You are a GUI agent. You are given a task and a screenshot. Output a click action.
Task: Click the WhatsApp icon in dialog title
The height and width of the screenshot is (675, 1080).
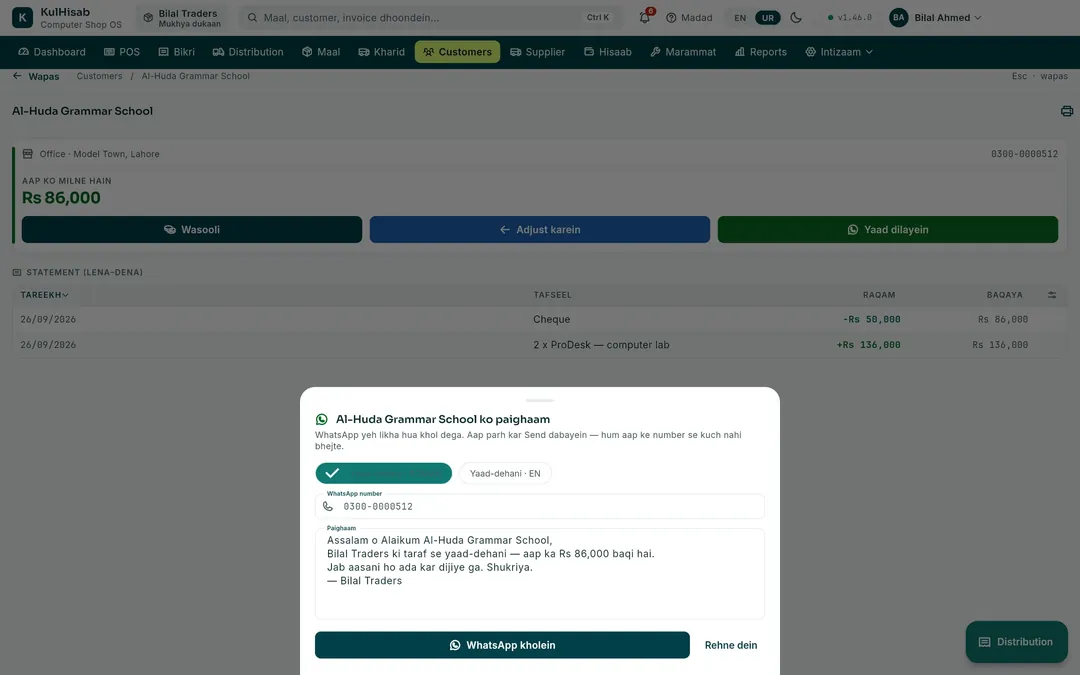[322, 419]
